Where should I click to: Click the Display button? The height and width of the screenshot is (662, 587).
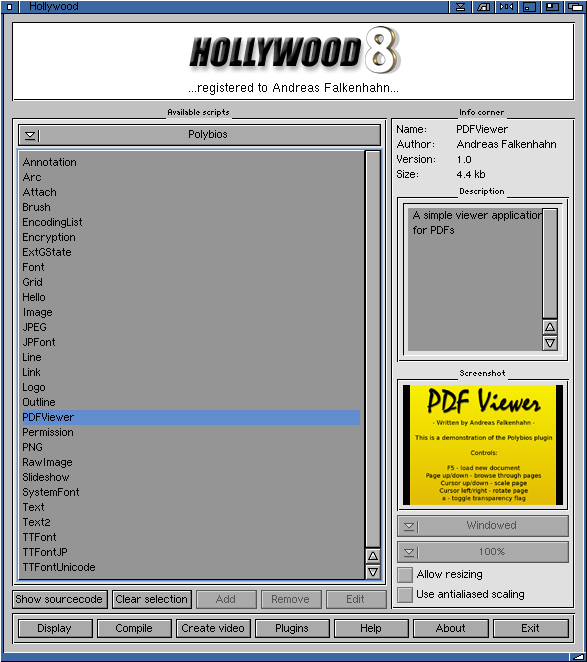pyautogui.click(x=55, y=628)
